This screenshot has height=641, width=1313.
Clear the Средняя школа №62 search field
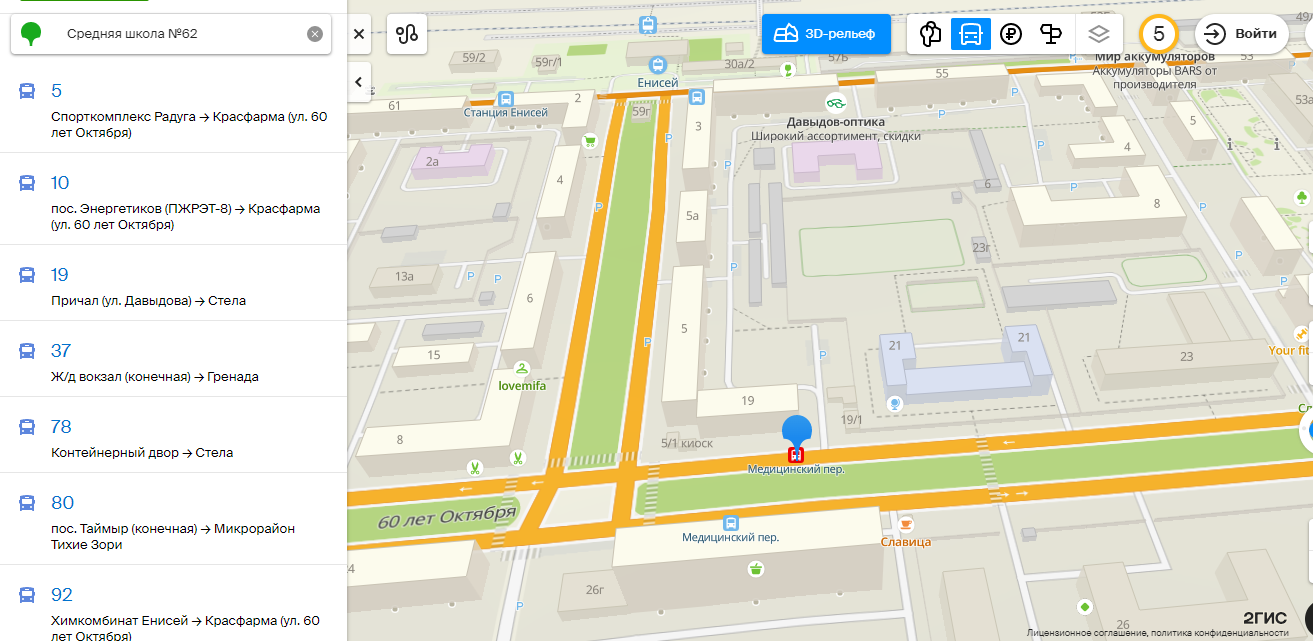coord(315,34)
